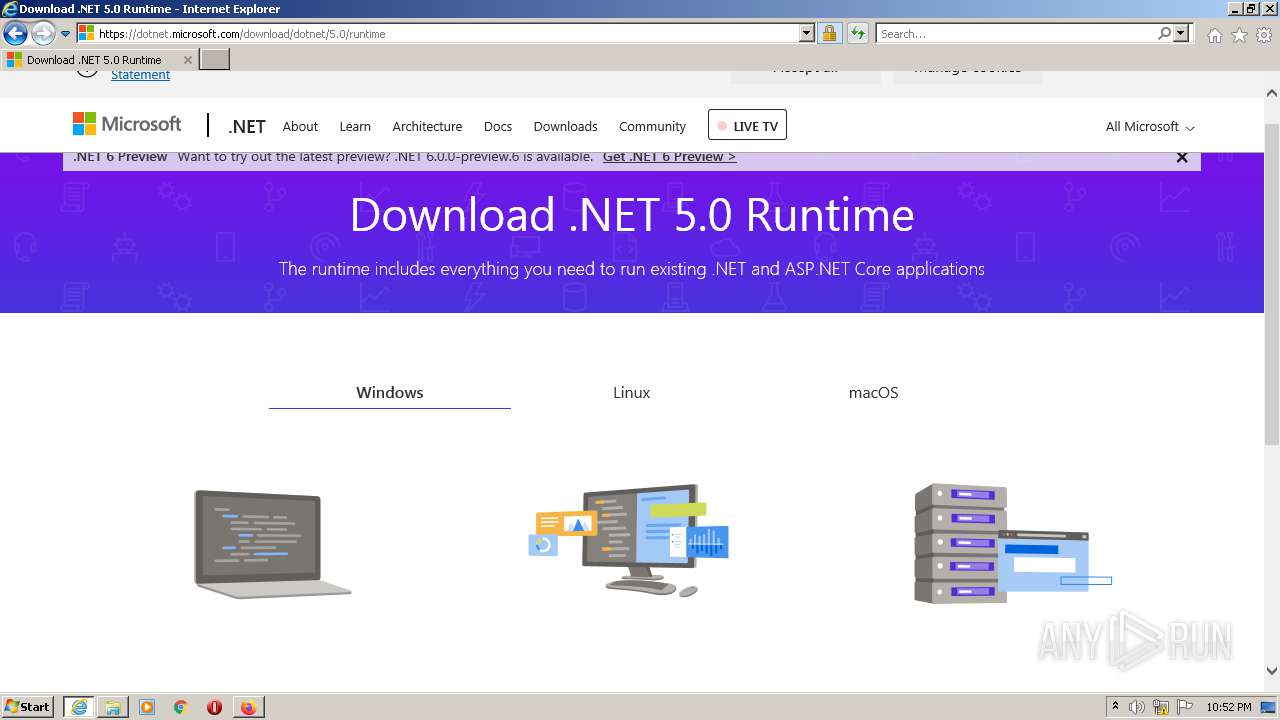Select the macOS tab

tap(873, 393)
